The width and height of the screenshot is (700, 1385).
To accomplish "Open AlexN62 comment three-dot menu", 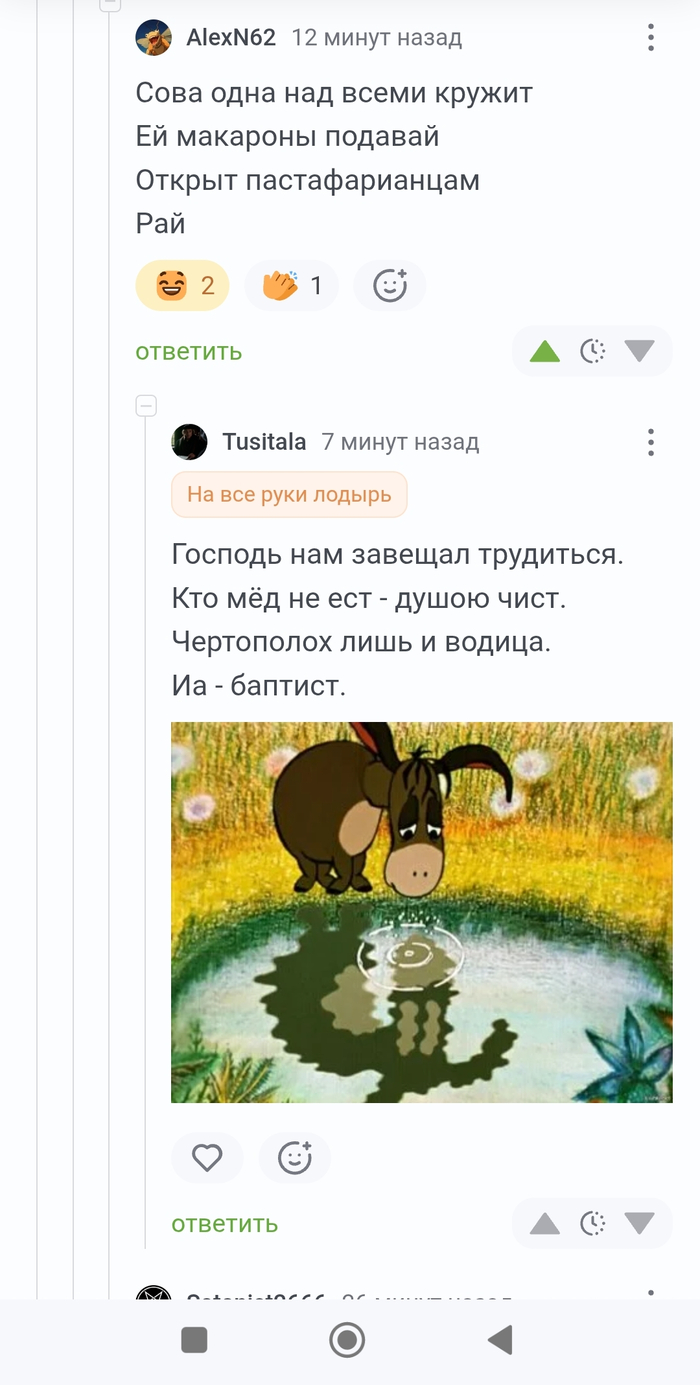I will point(650,38).
